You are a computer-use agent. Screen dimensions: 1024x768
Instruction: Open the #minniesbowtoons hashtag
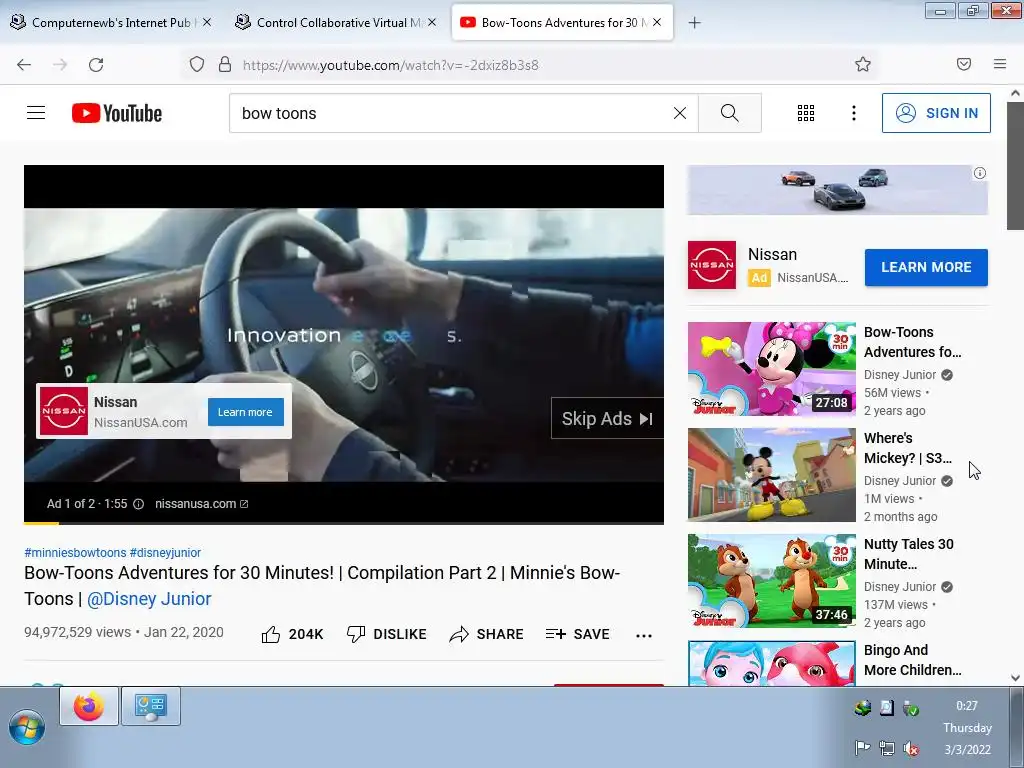pos(75,552)
